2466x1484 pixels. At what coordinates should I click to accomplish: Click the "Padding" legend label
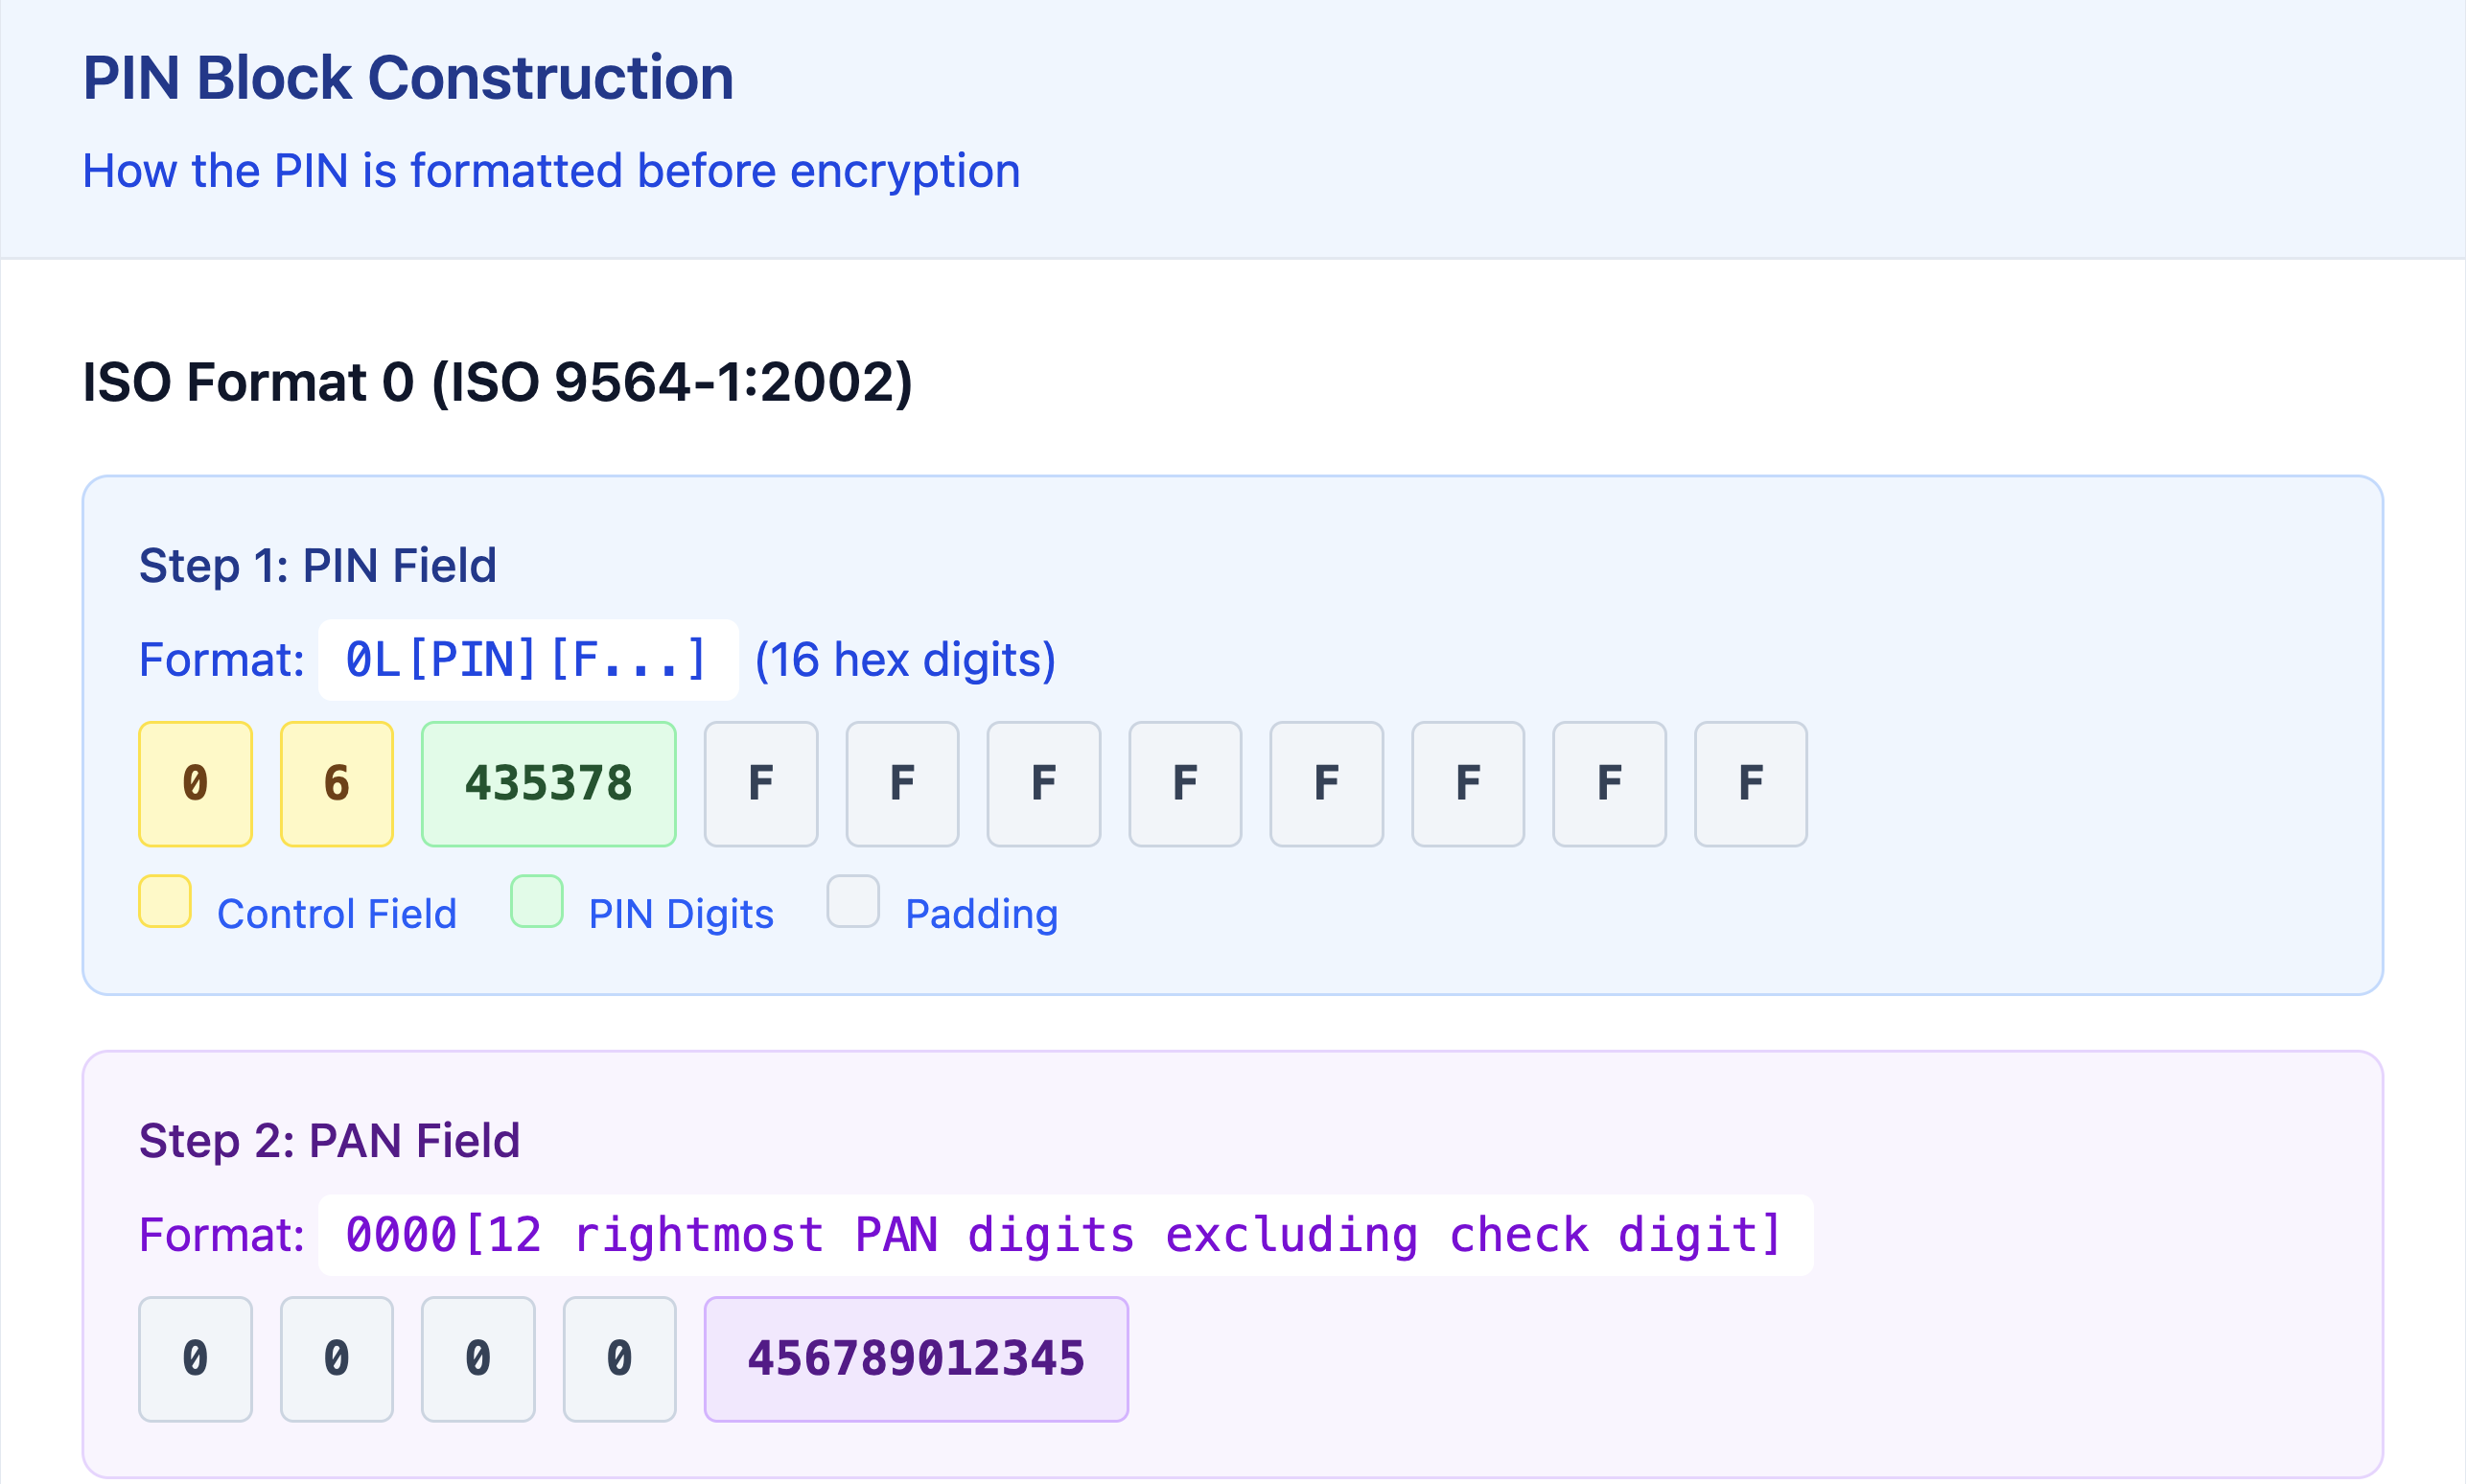[x=981, y=914]
